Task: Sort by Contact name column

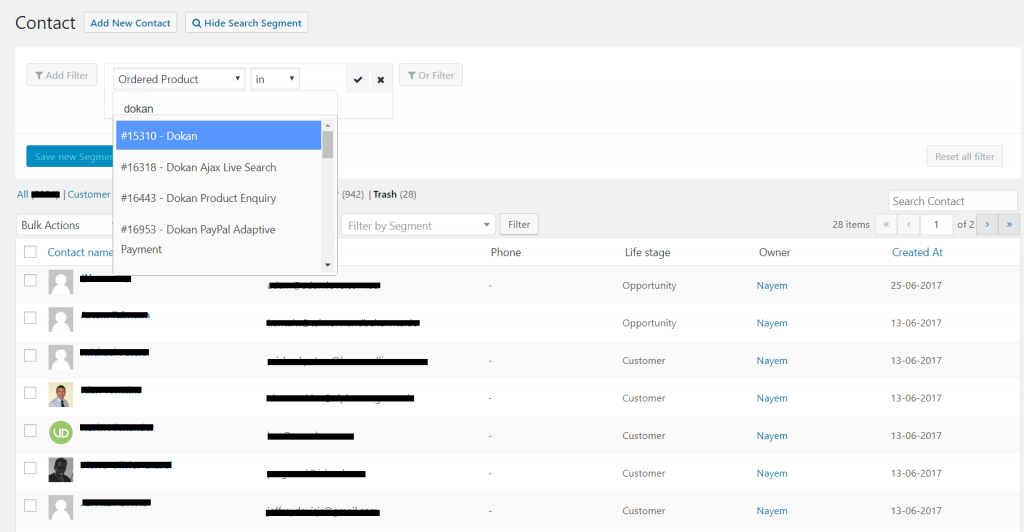Action: click(80, 253)
